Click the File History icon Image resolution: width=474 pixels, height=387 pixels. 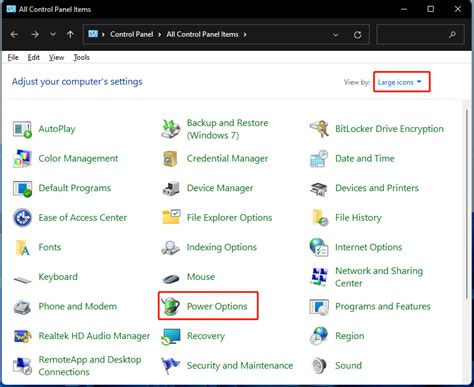tap(320, 218)
